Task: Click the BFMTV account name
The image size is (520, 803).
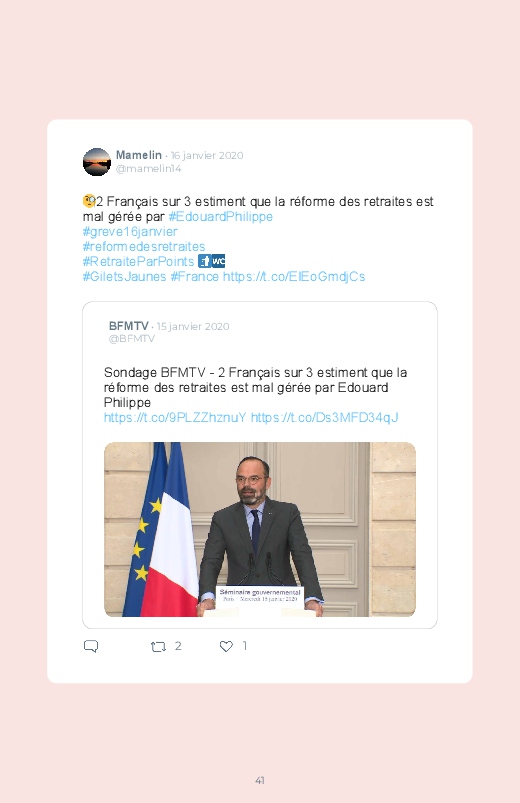Action: (129, 326)
